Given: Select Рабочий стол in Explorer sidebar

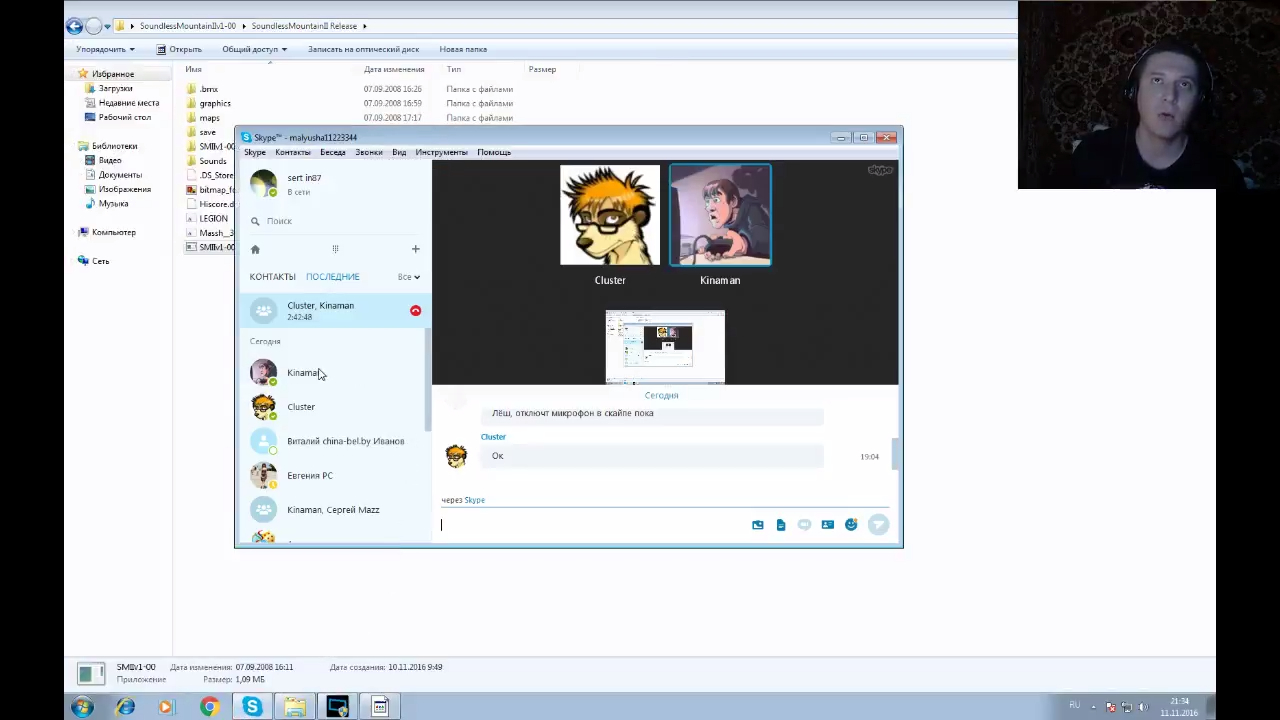Looking at the screenshot, I should pyautogui.click(x=125, y=117).
